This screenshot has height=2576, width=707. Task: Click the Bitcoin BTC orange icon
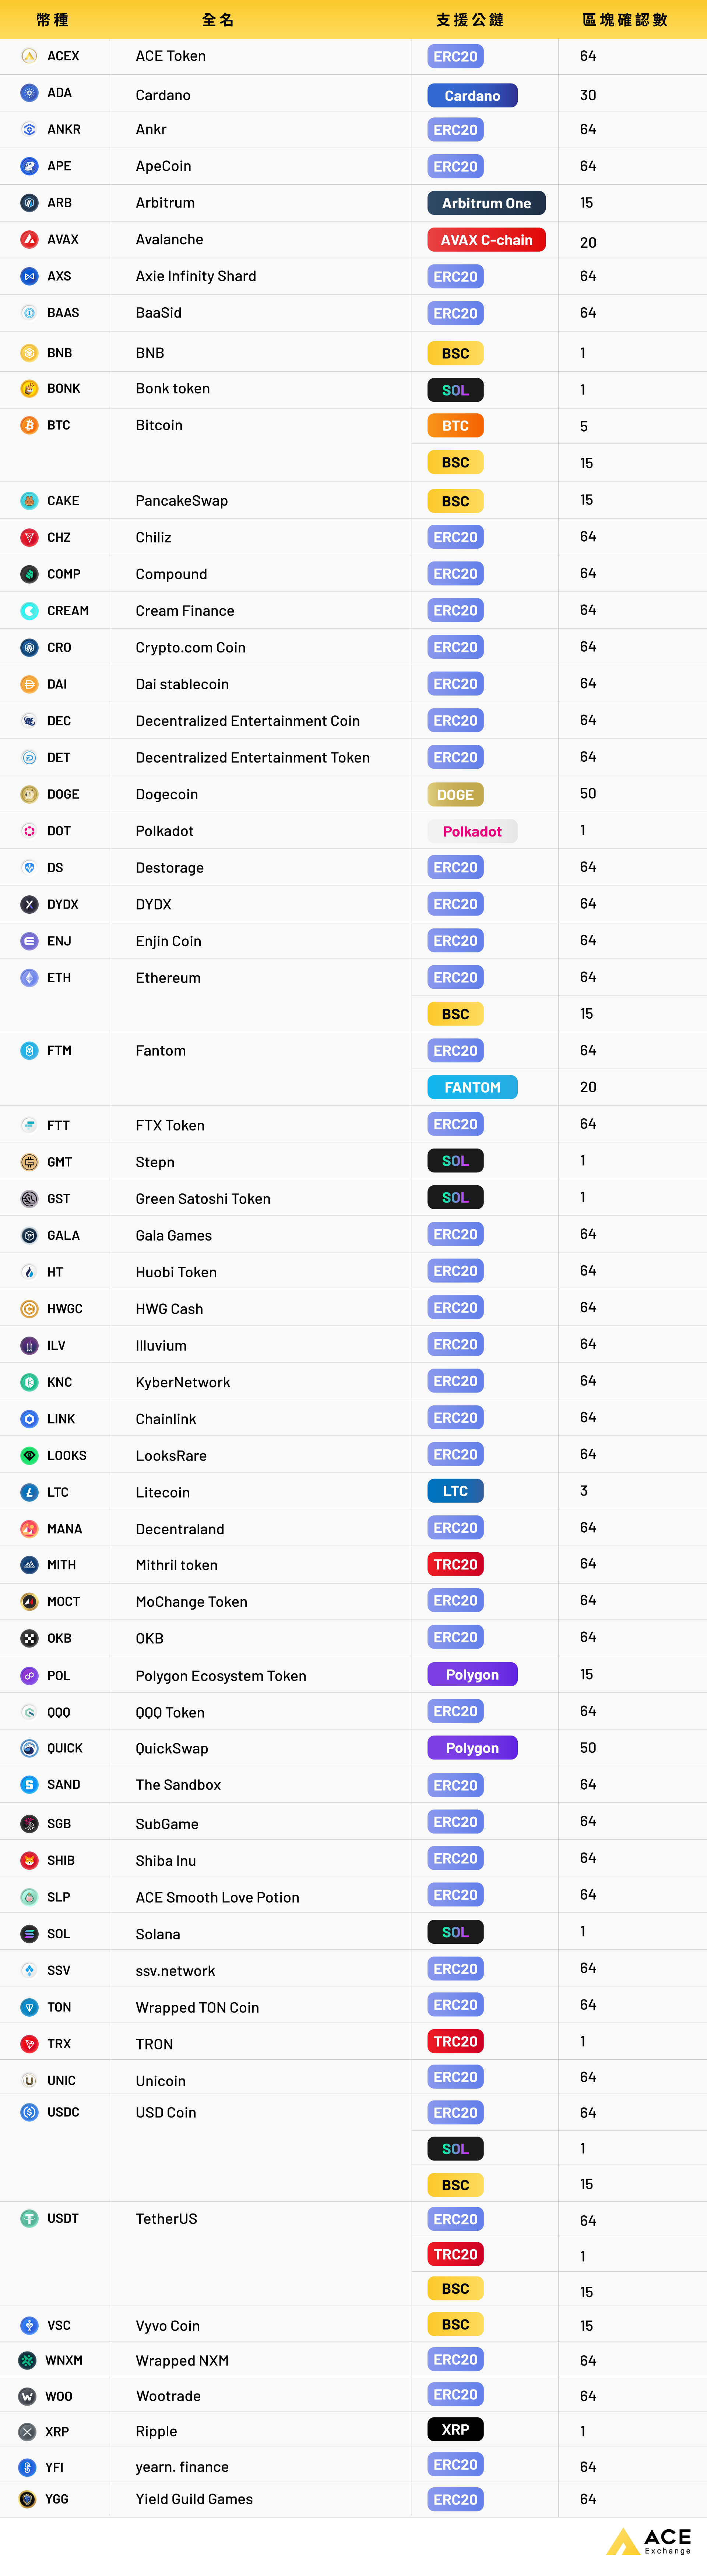click(x=29, y=425)
